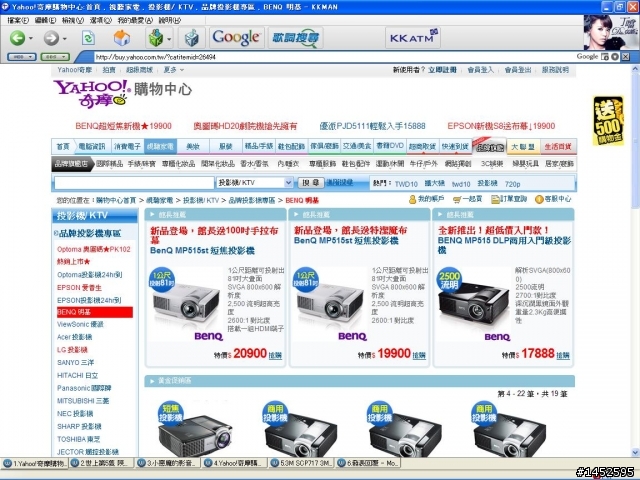The image size is (640, 480).
Task: Click the Google toolbar button
Action: tap(236, 38)
